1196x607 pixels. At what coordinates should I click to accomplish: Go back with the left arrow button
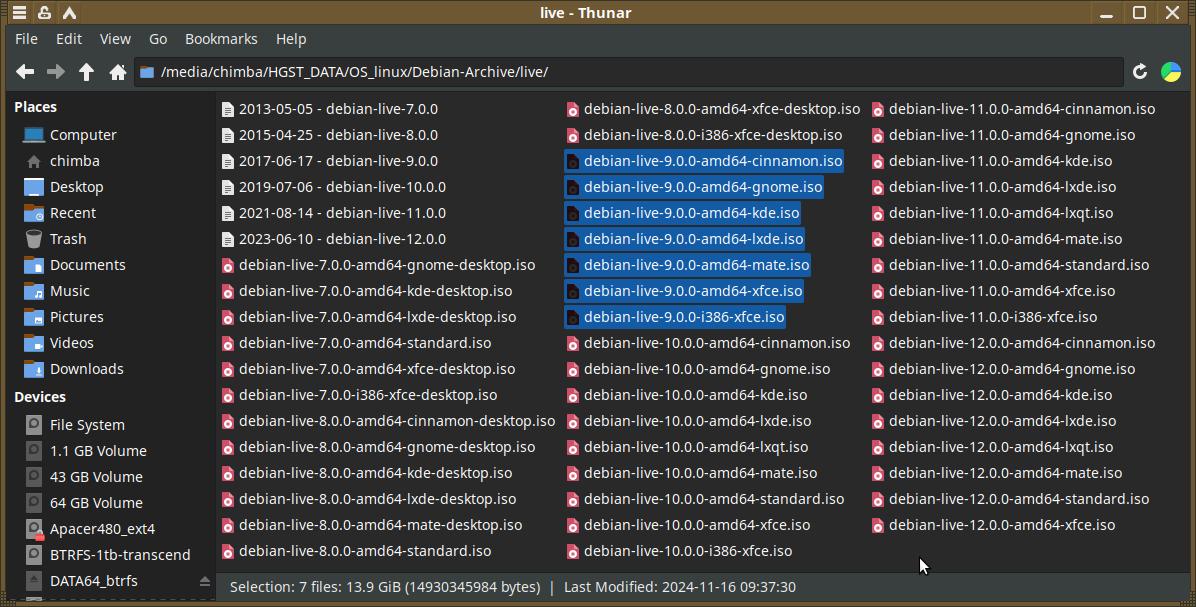(x=25, y=72)
